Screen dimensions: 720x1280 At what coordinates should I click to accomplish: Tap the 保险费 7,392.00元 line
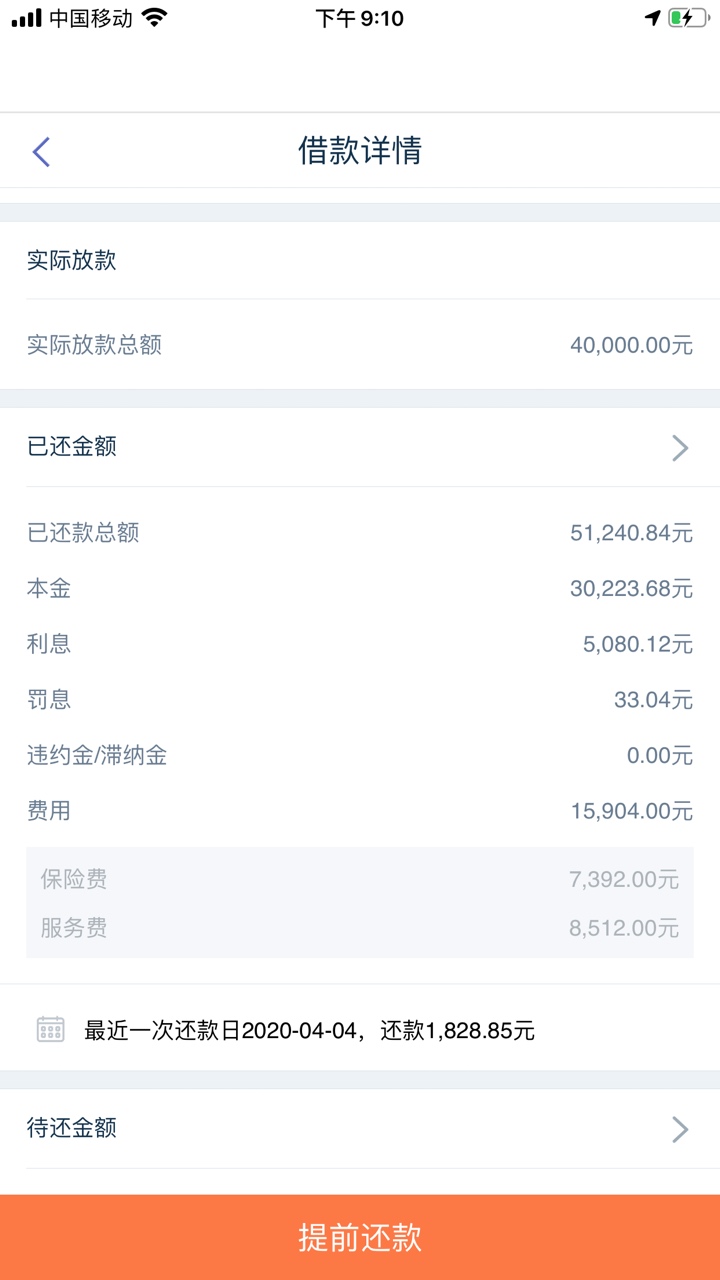pos(360,879)
